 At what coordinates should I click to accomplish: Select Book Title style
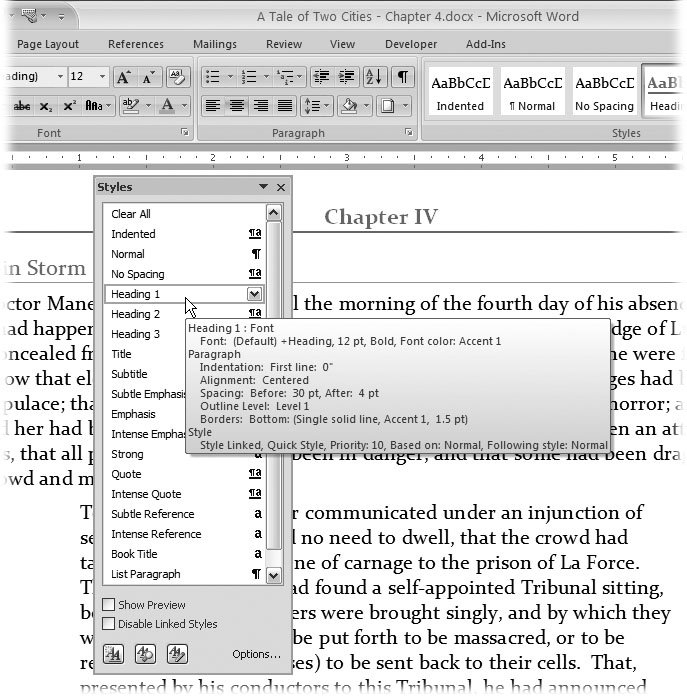click(x=184, y=554)
